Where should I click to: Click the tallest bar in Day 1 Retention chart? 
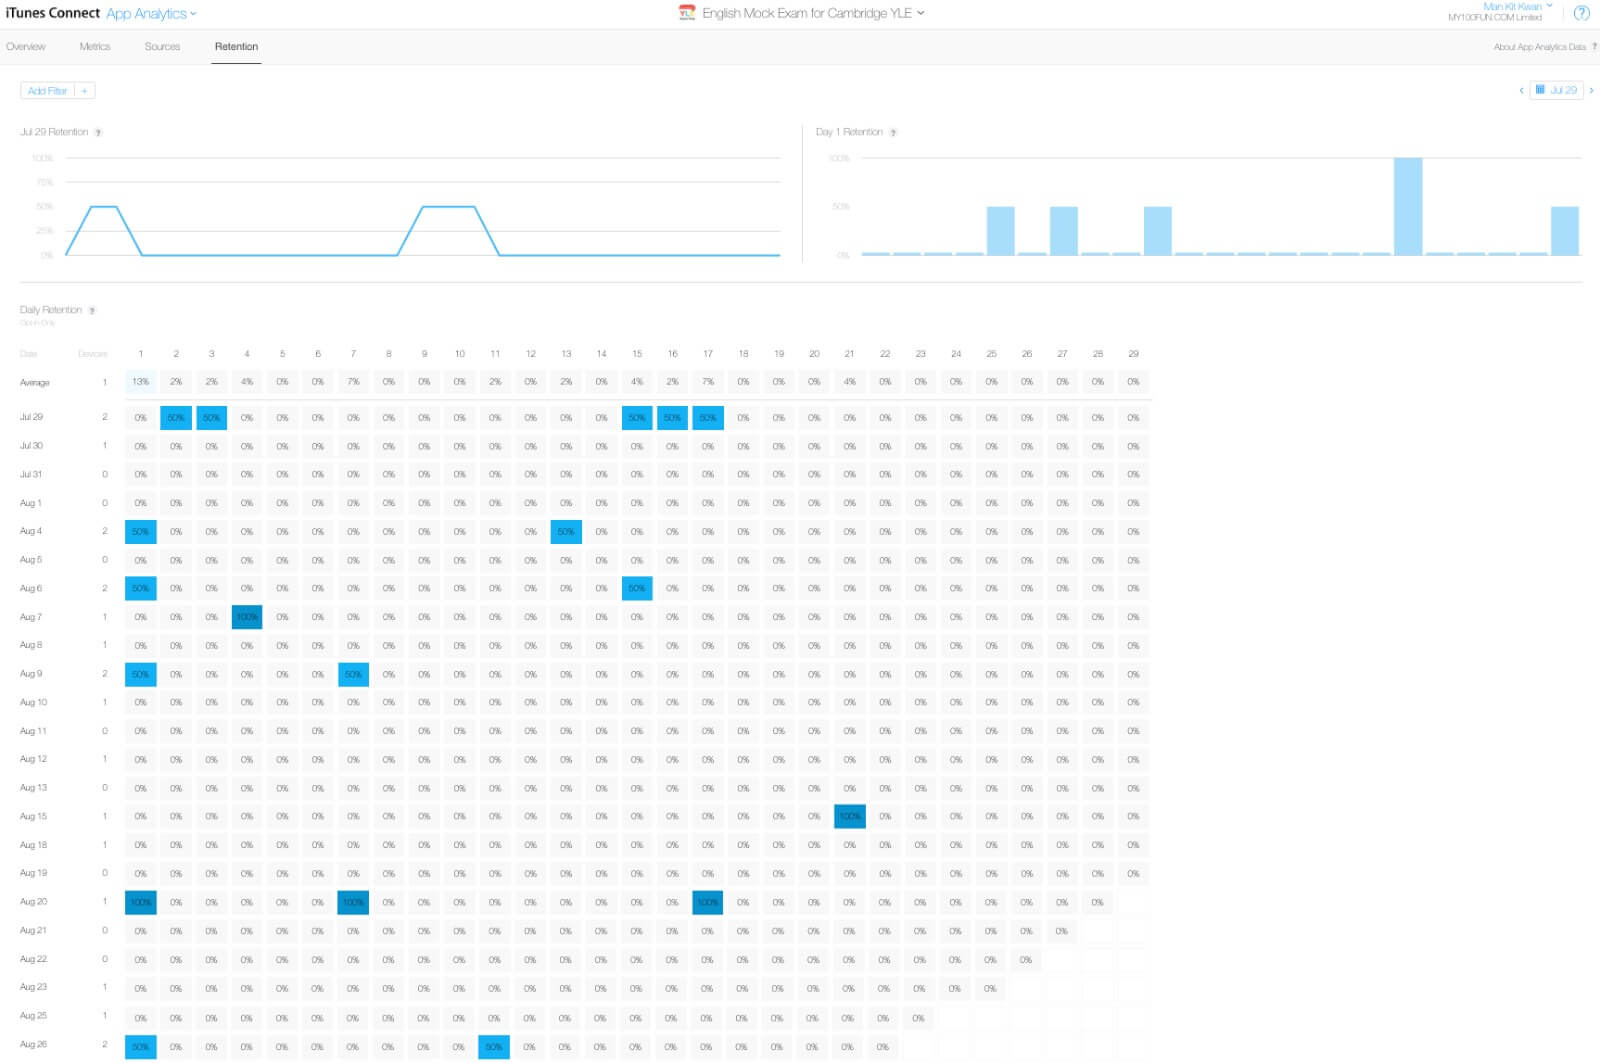(x=1407, y=206)
